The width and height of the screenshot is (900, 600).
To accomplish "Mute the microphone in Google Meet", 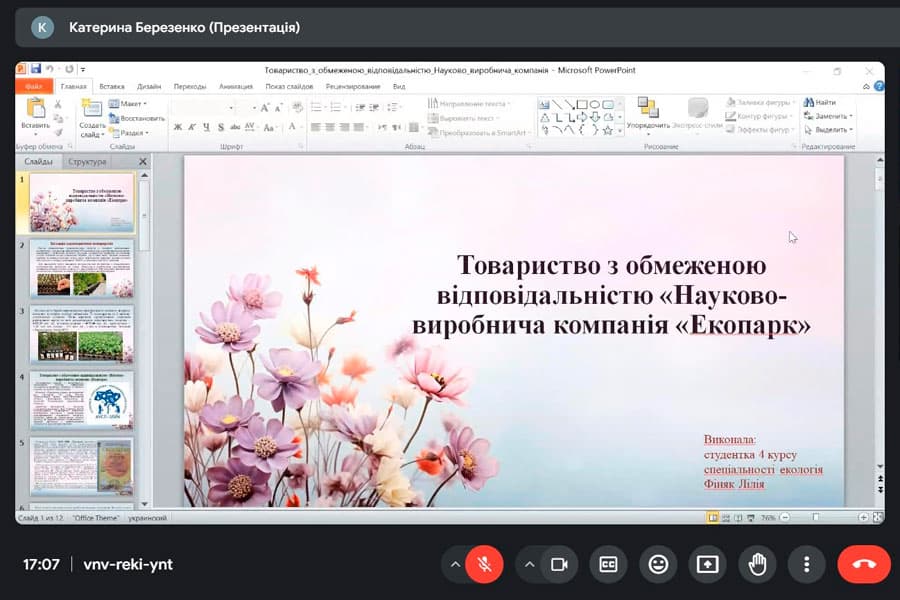I will [484, 563].
